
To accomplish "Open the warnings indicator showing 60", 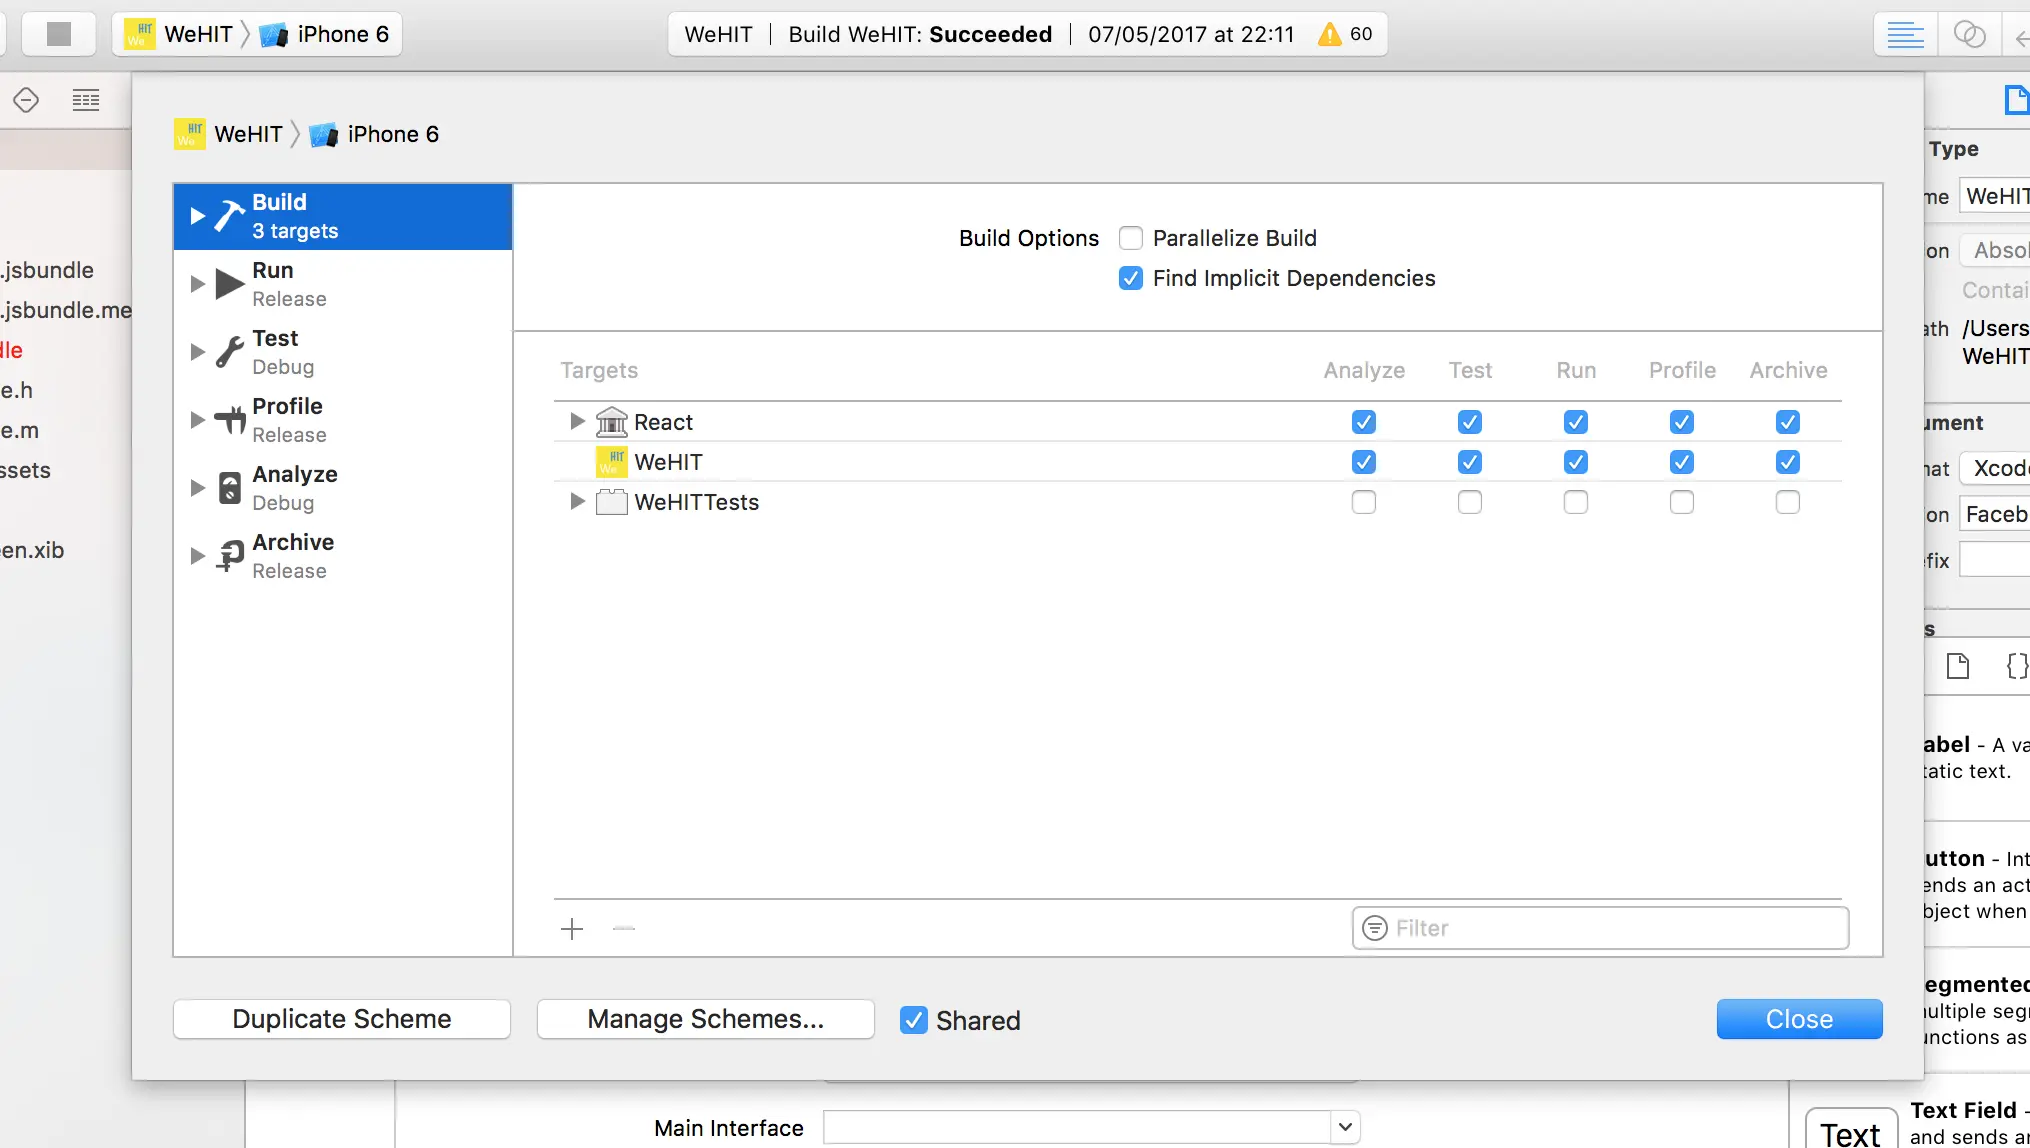I will click(x=1345, y=34).
